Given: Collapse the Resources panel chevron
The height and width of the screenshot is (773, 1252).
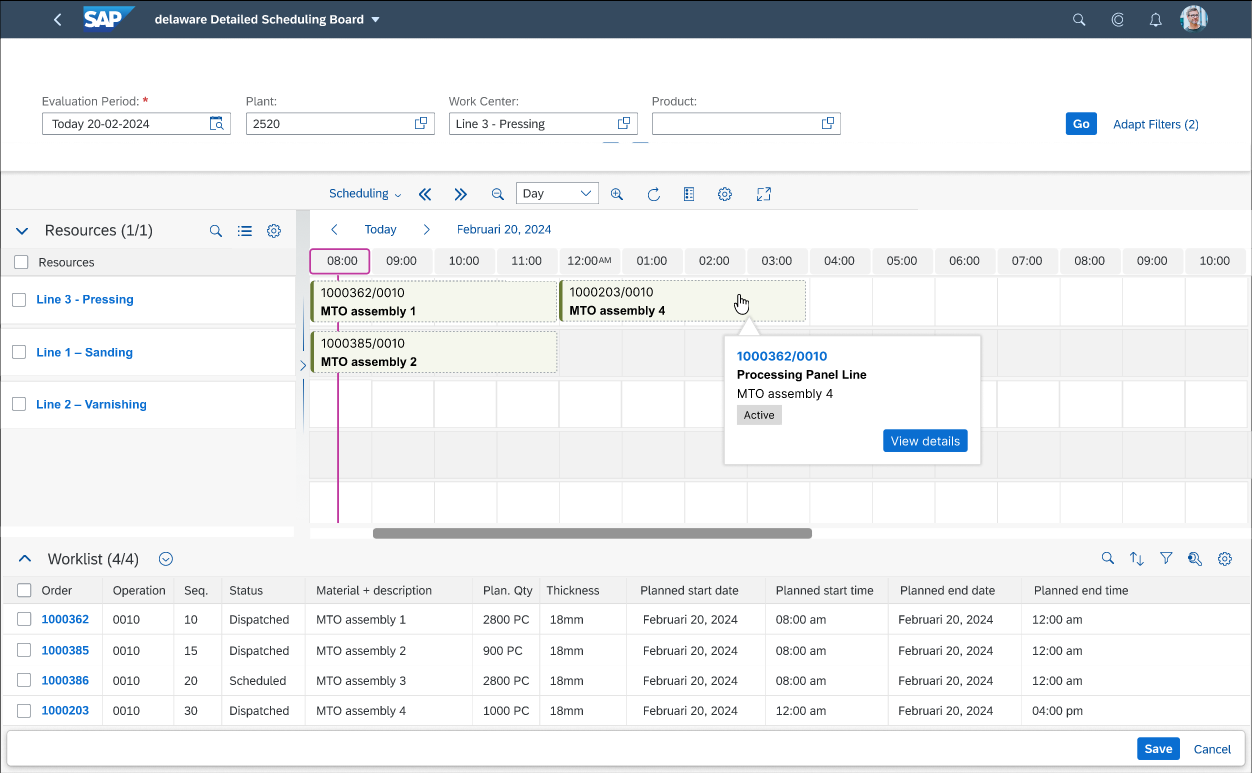Looking at the screenshot, I should [x=22, y=231].
